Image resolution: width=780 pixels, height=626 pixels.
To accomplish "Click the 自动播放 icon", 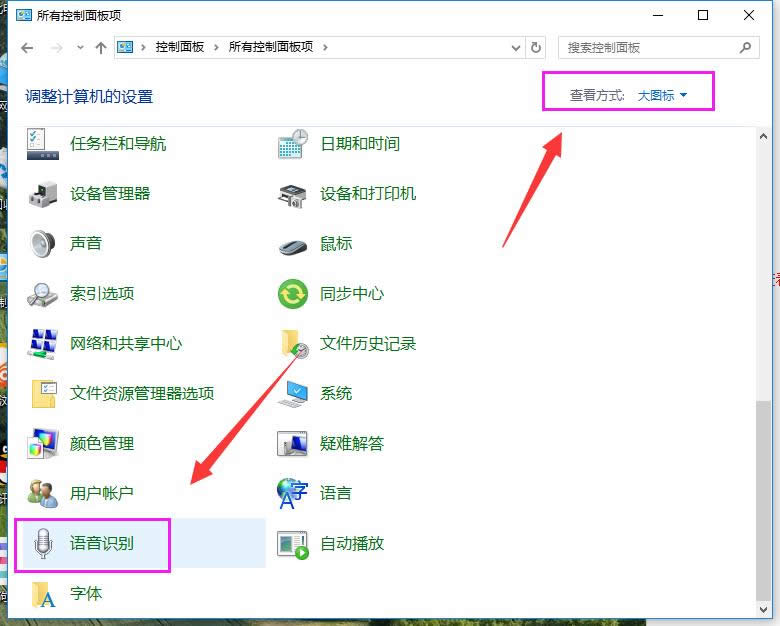I will (293, 544).
